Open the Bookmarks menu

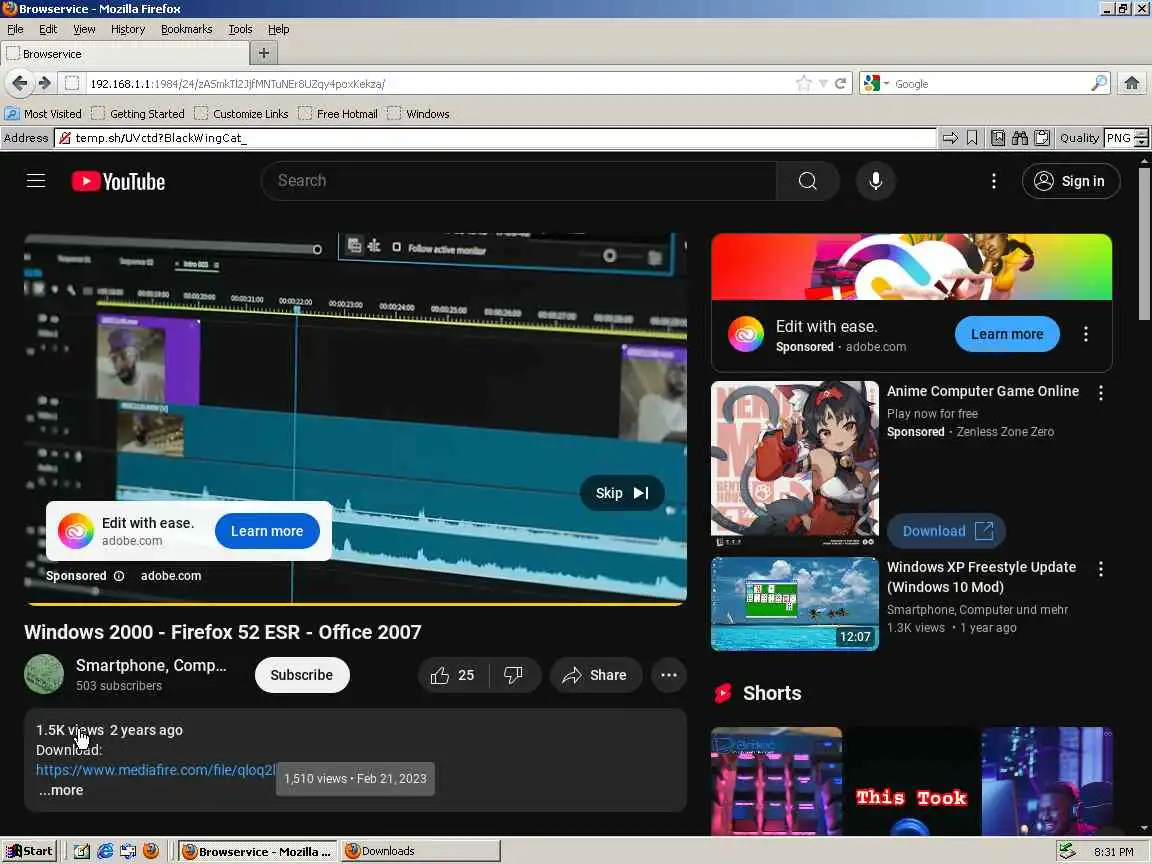click(x=187, y=29)
